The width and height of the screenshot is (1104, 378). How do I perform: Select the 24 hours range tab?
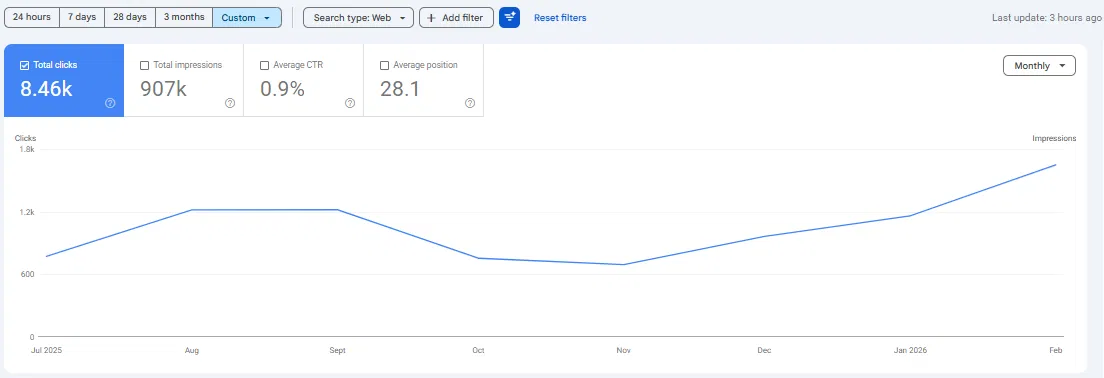[x=32, y=18]
